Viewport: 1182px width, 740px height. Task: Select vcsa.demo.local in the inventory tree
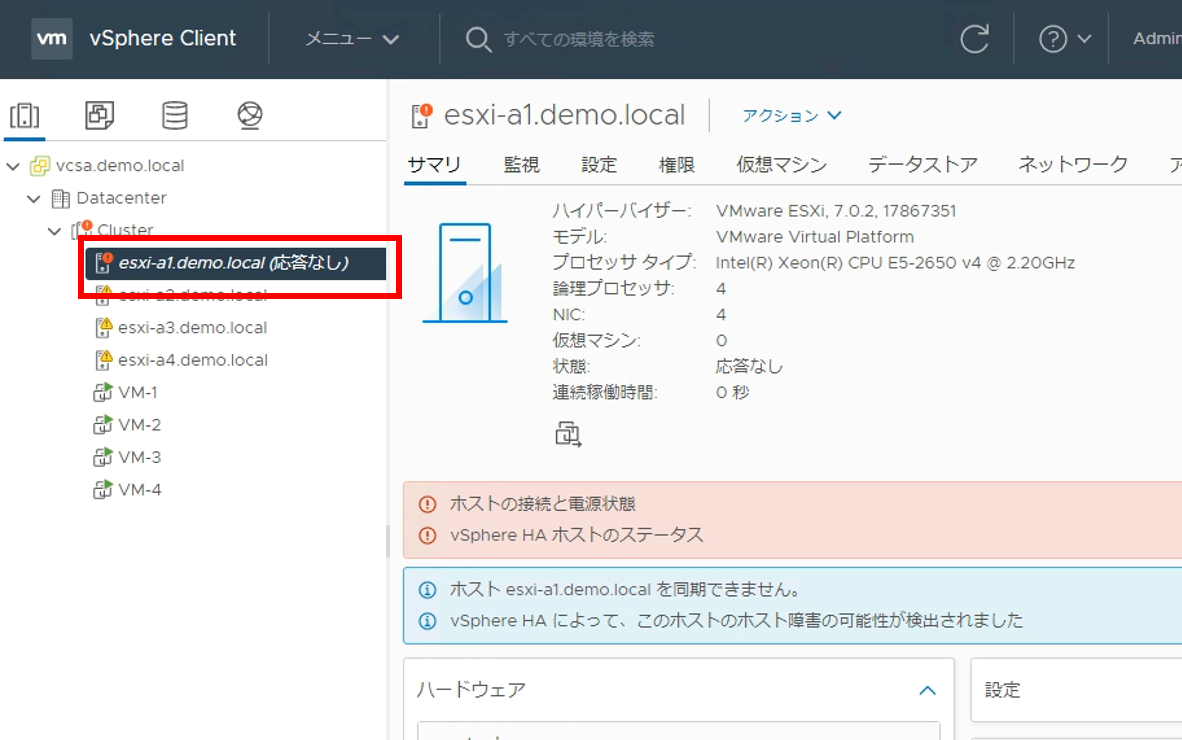point(120,166)
